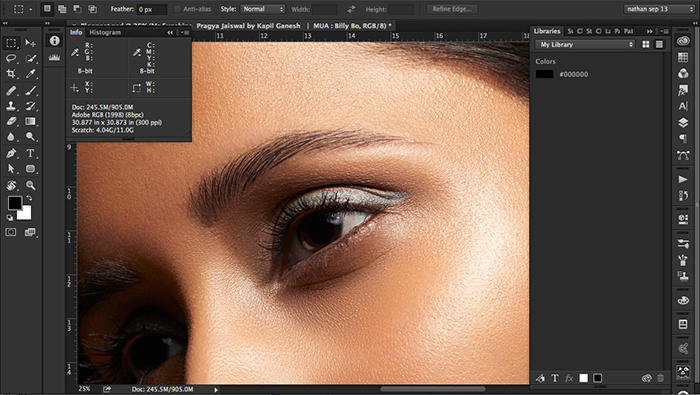Switch Libraries panel to grid view
The width and height of the screenshot is (700, 395).
coord(646,44)
